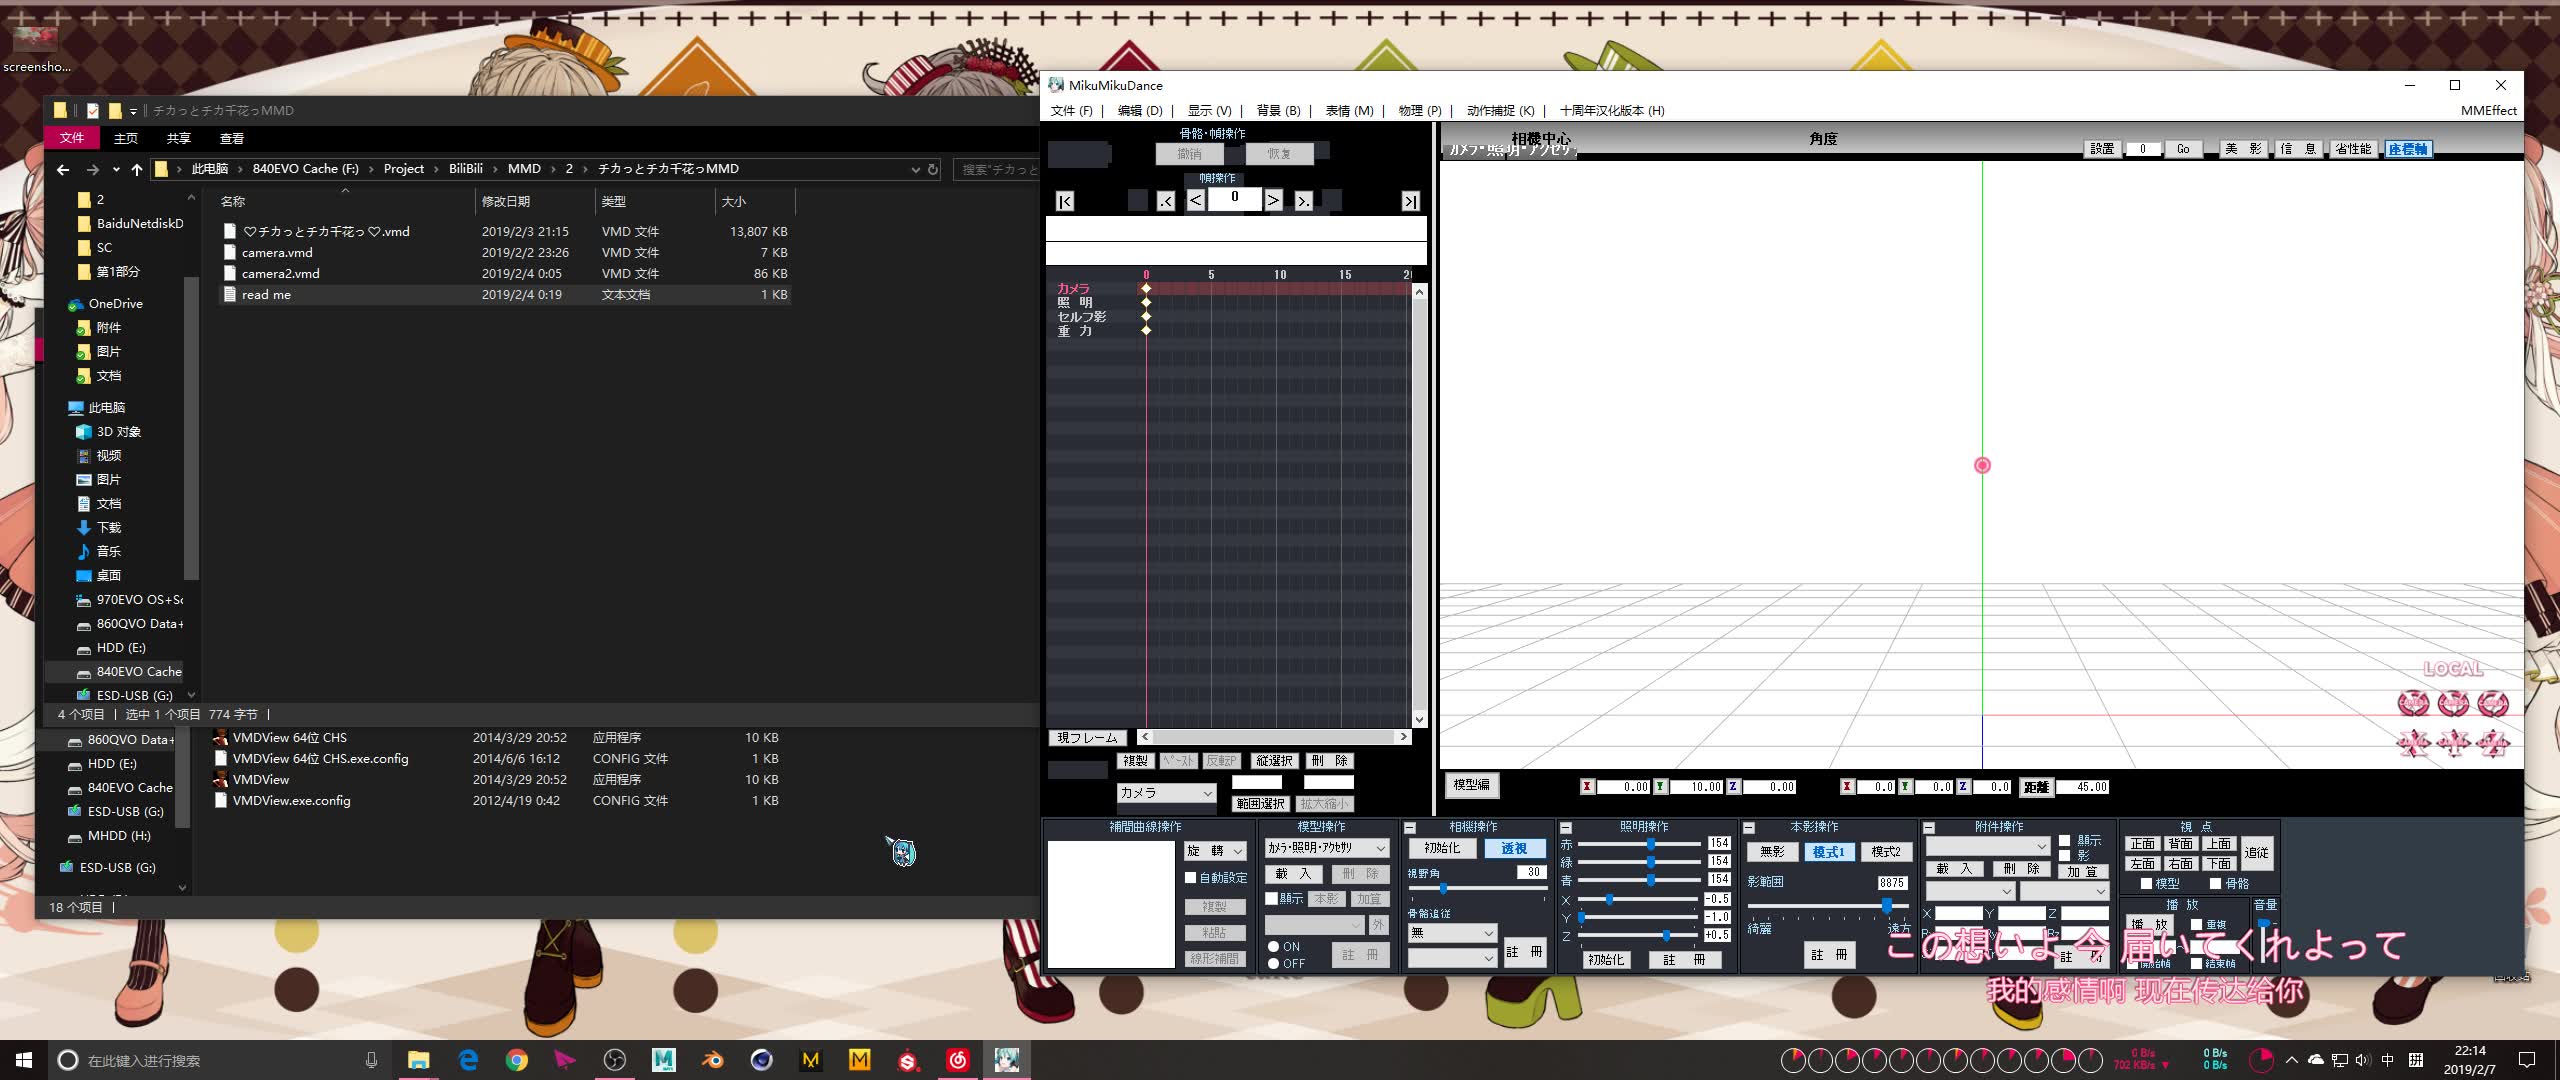Open Google Chrome from the taskbar
Viewport: 2560px width, 1080px height.
pyautogui.click(x=517, y=1060)
